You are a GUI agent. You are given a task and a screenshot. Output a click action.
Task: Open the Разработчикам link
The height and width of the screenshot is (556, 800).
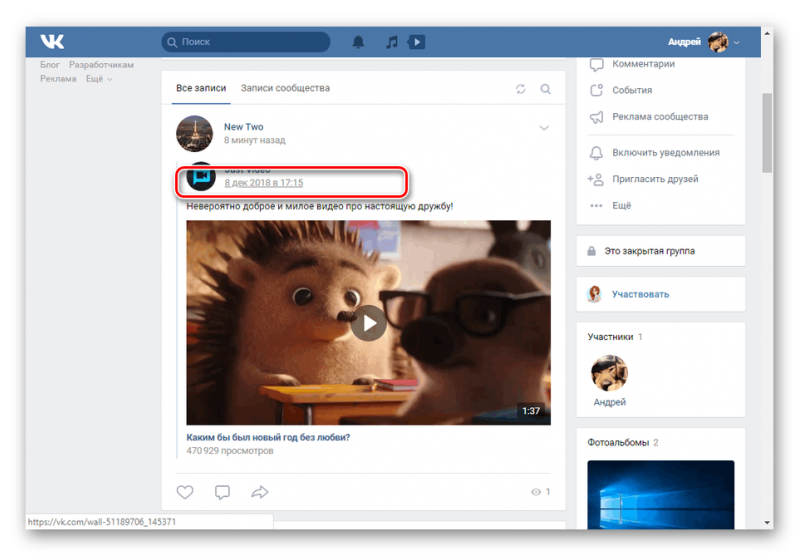(102, 65)
